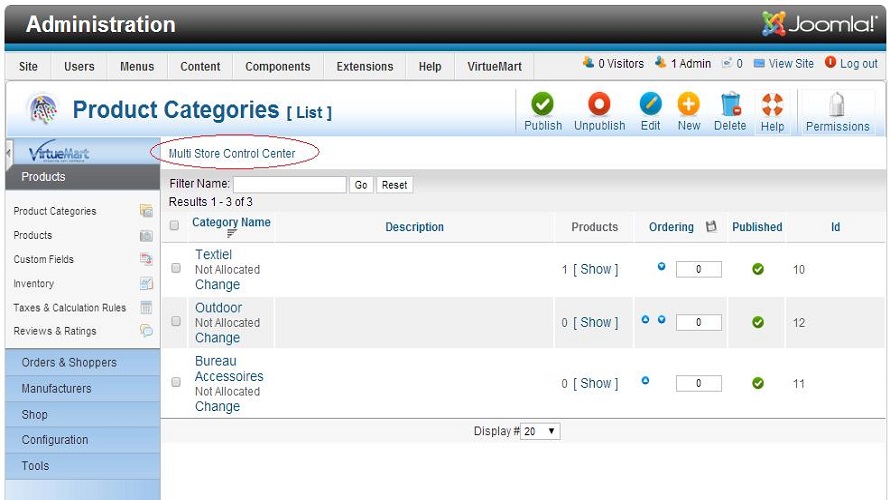Click Show products link for Textiel
This screenshot has height=500, width=890.
click(x=595, y=269)
